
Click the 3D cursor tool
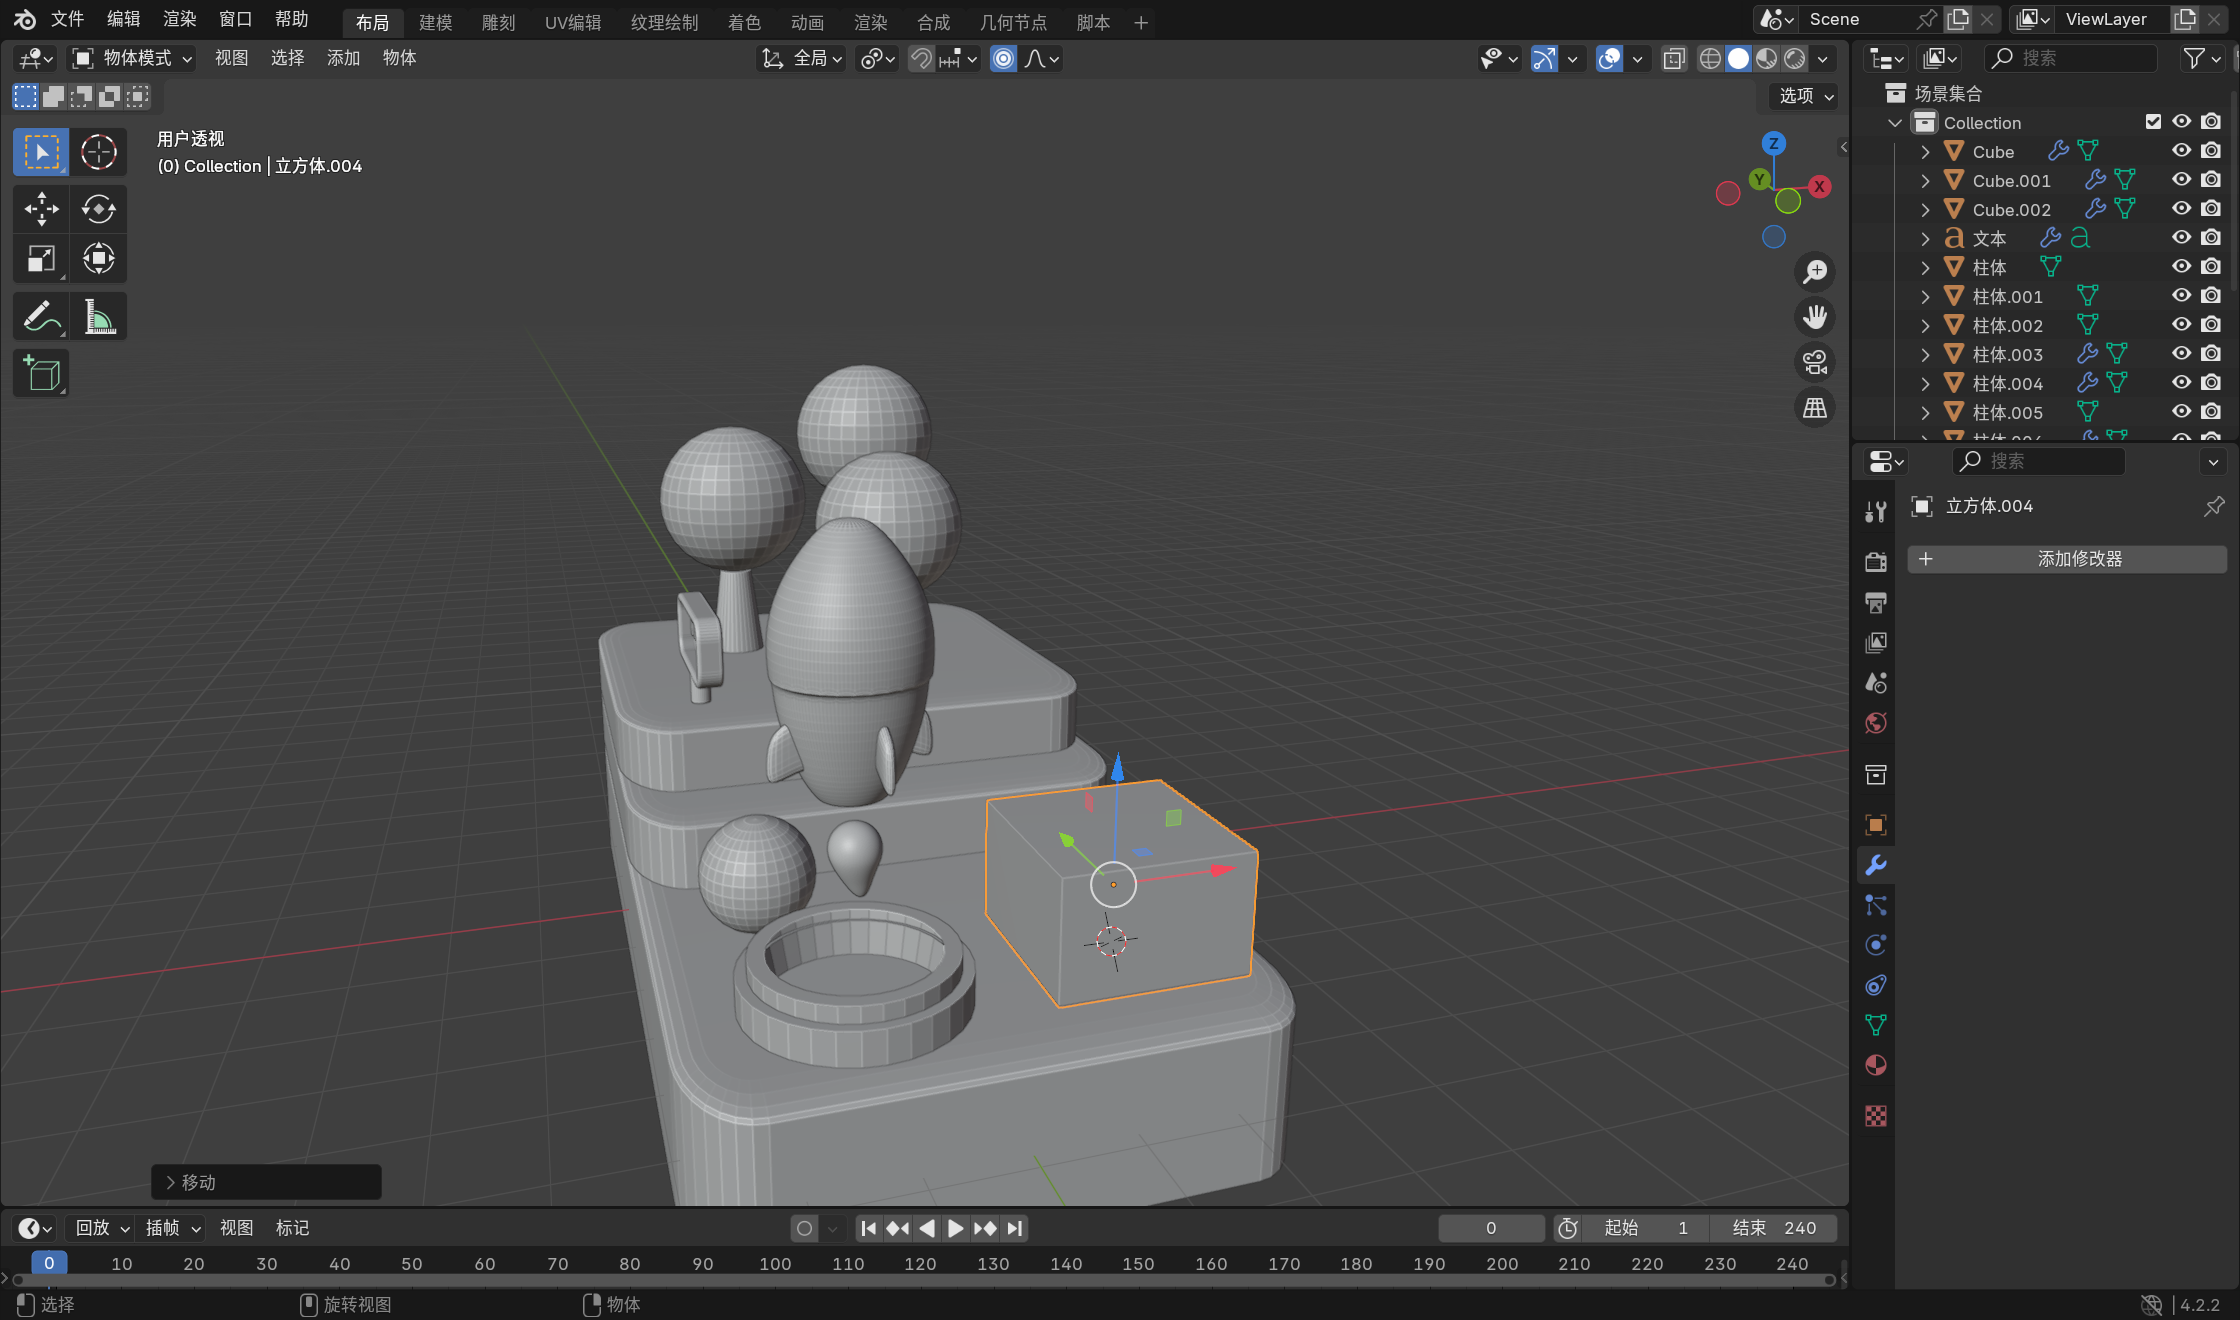point(98,152)
